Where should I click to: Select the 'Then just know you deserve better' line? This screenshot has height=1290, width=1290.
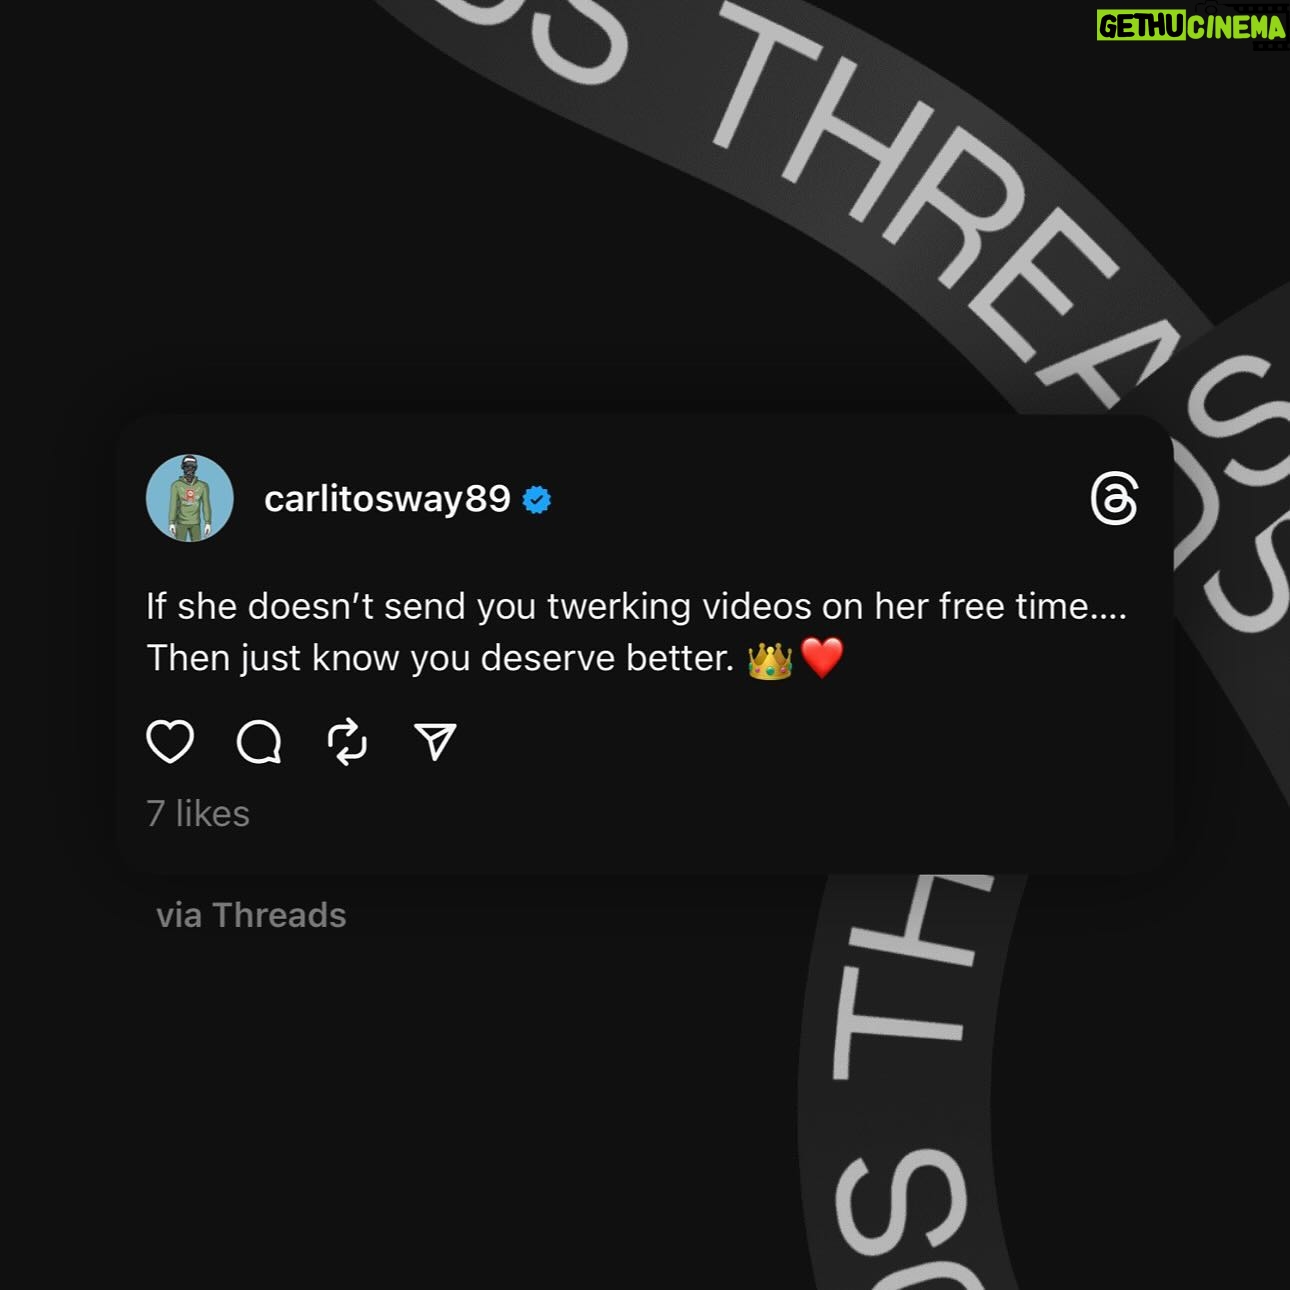pyautogui.click(x=440, y=658)
